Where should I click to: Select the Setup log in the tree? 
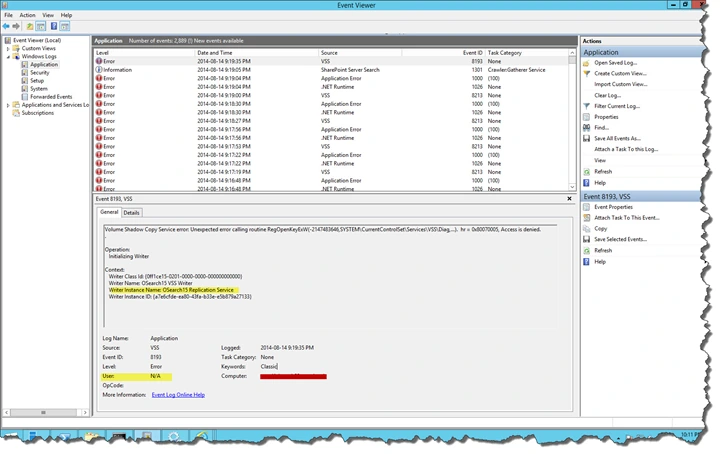pos(37,80)
